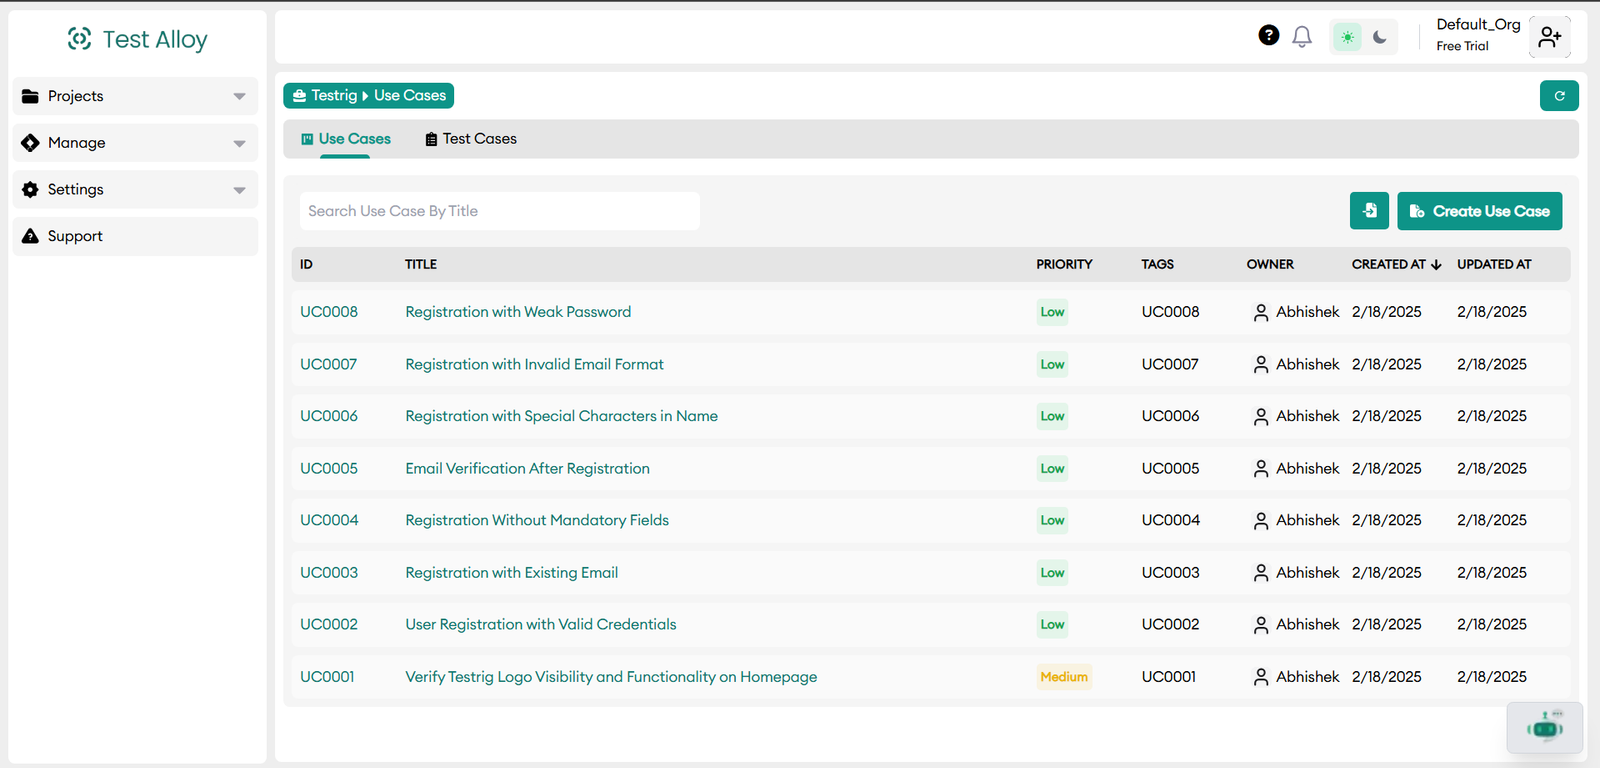Click the Use Cases tab icon
Screen dimensions: 1600x768
[x=308, y=140]
